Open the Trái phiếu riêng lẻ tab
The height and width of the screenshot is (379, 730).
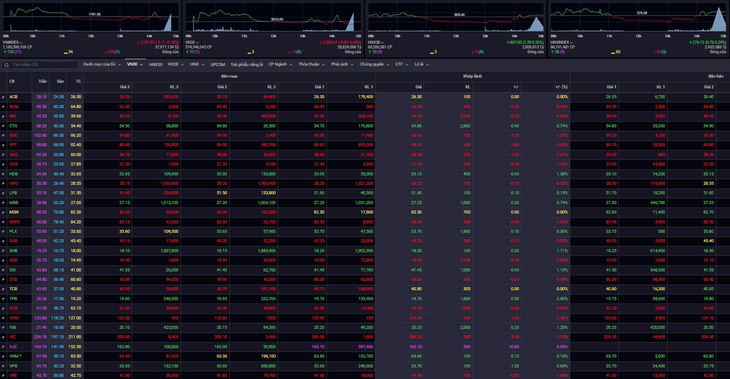(x=247, y=65)
